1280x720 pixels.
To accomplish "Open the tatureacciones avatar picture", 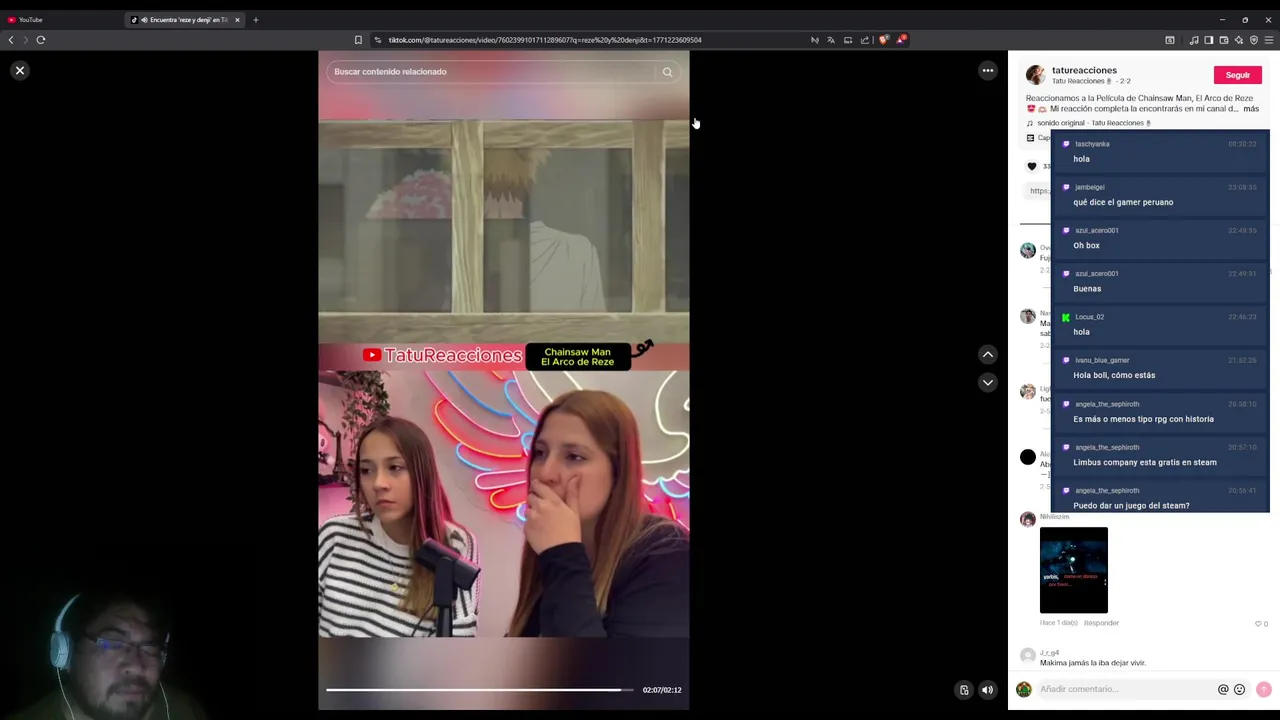I will click(1035, 75).
